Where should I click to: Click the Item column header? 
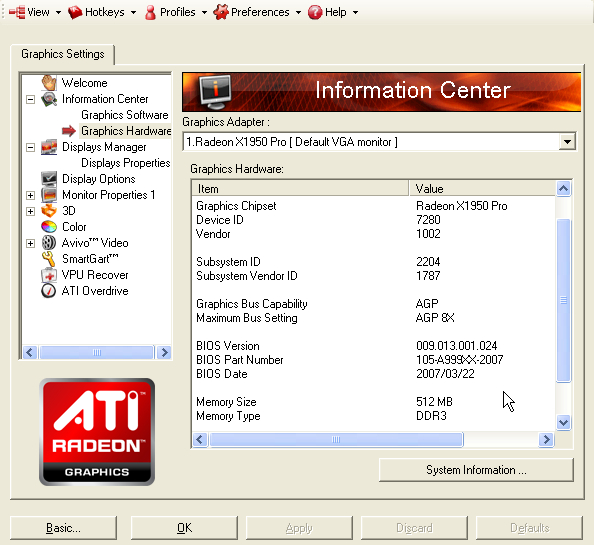300,189
